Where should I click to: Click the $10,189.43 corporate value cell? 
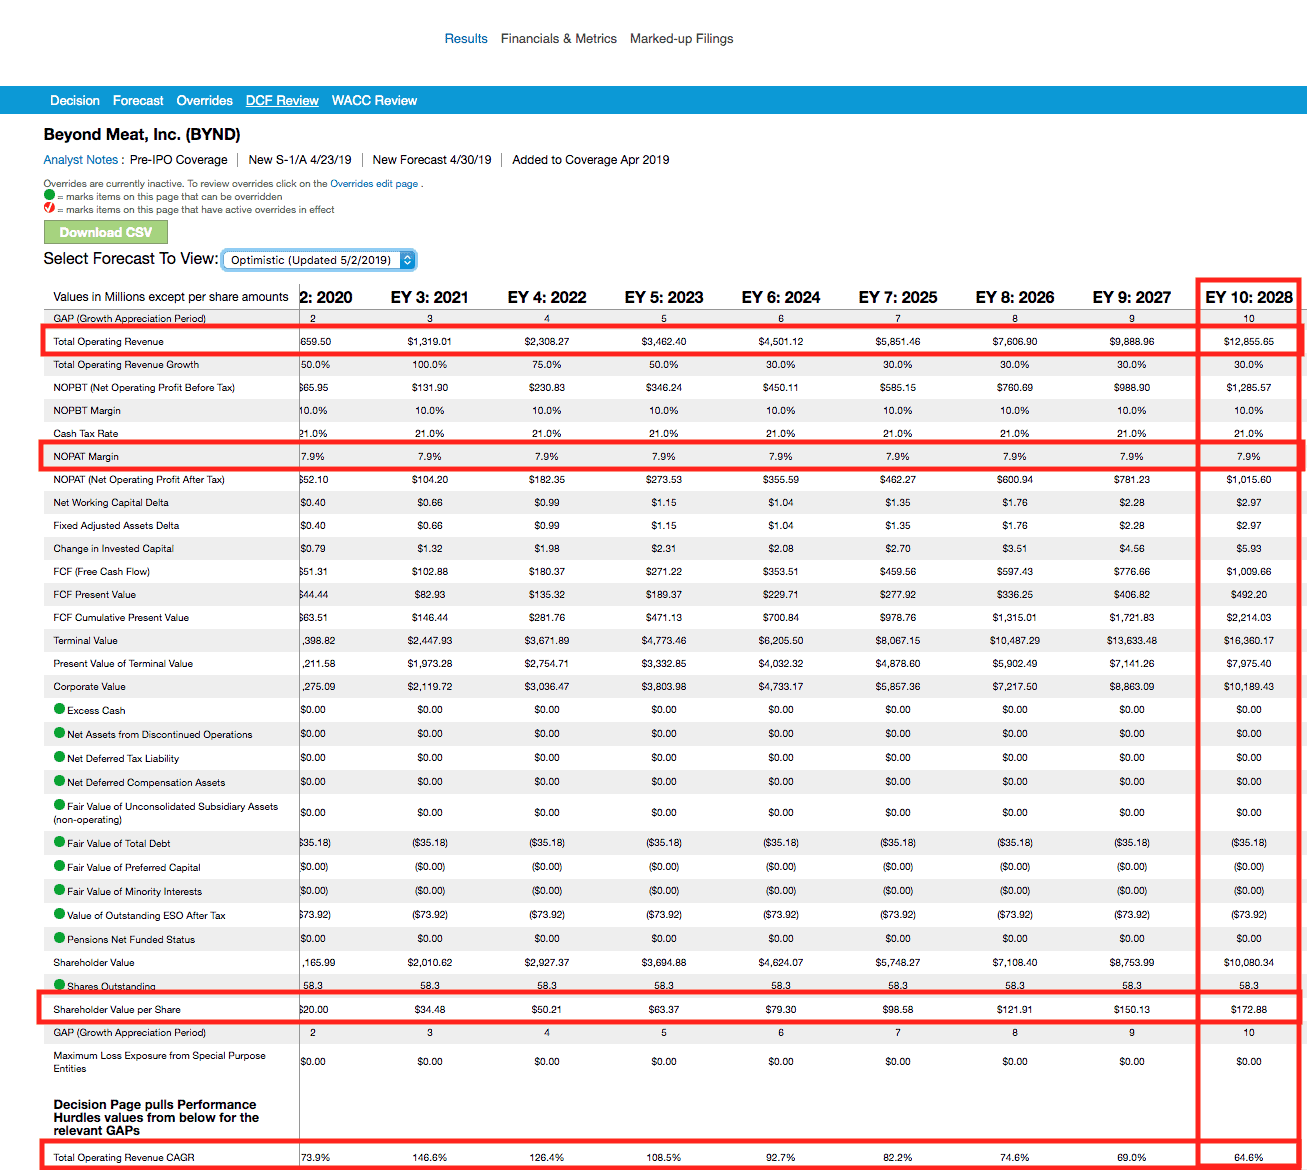click(1249, 687)
